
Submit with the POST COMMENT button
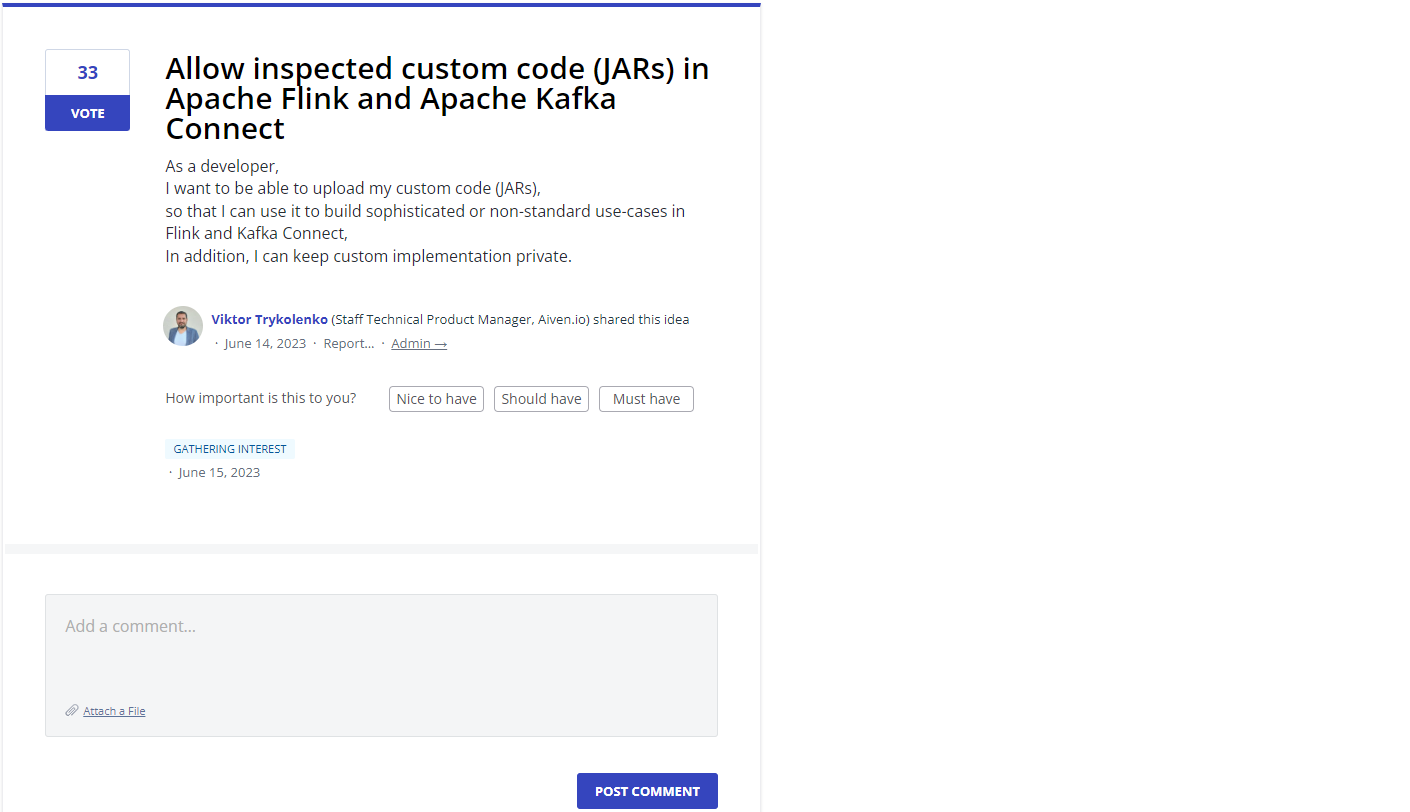tap(647, 791)
